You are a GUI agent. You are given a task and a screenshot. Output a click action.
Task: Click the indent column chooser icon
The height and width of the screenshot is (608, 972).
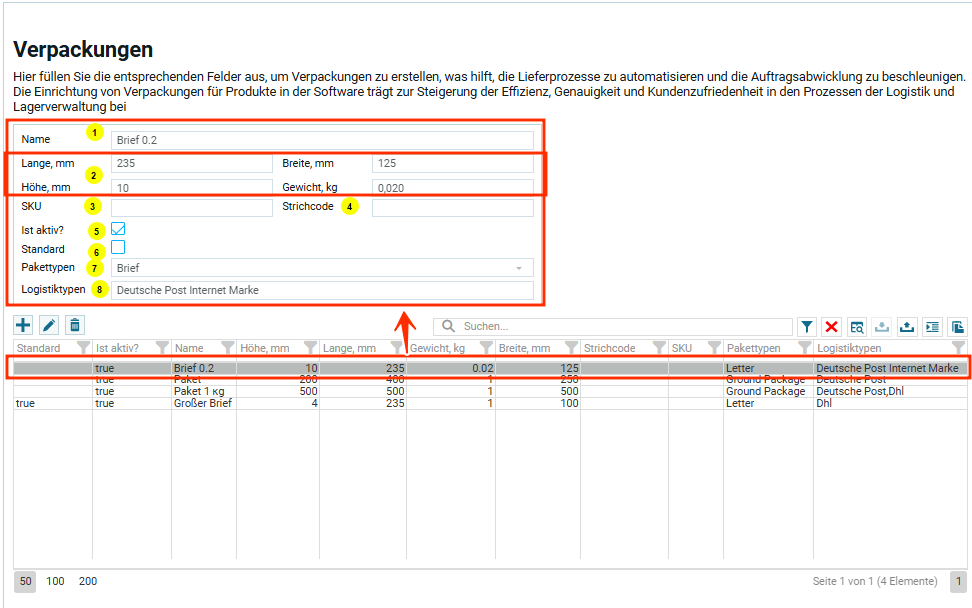[x=932, y=327]
